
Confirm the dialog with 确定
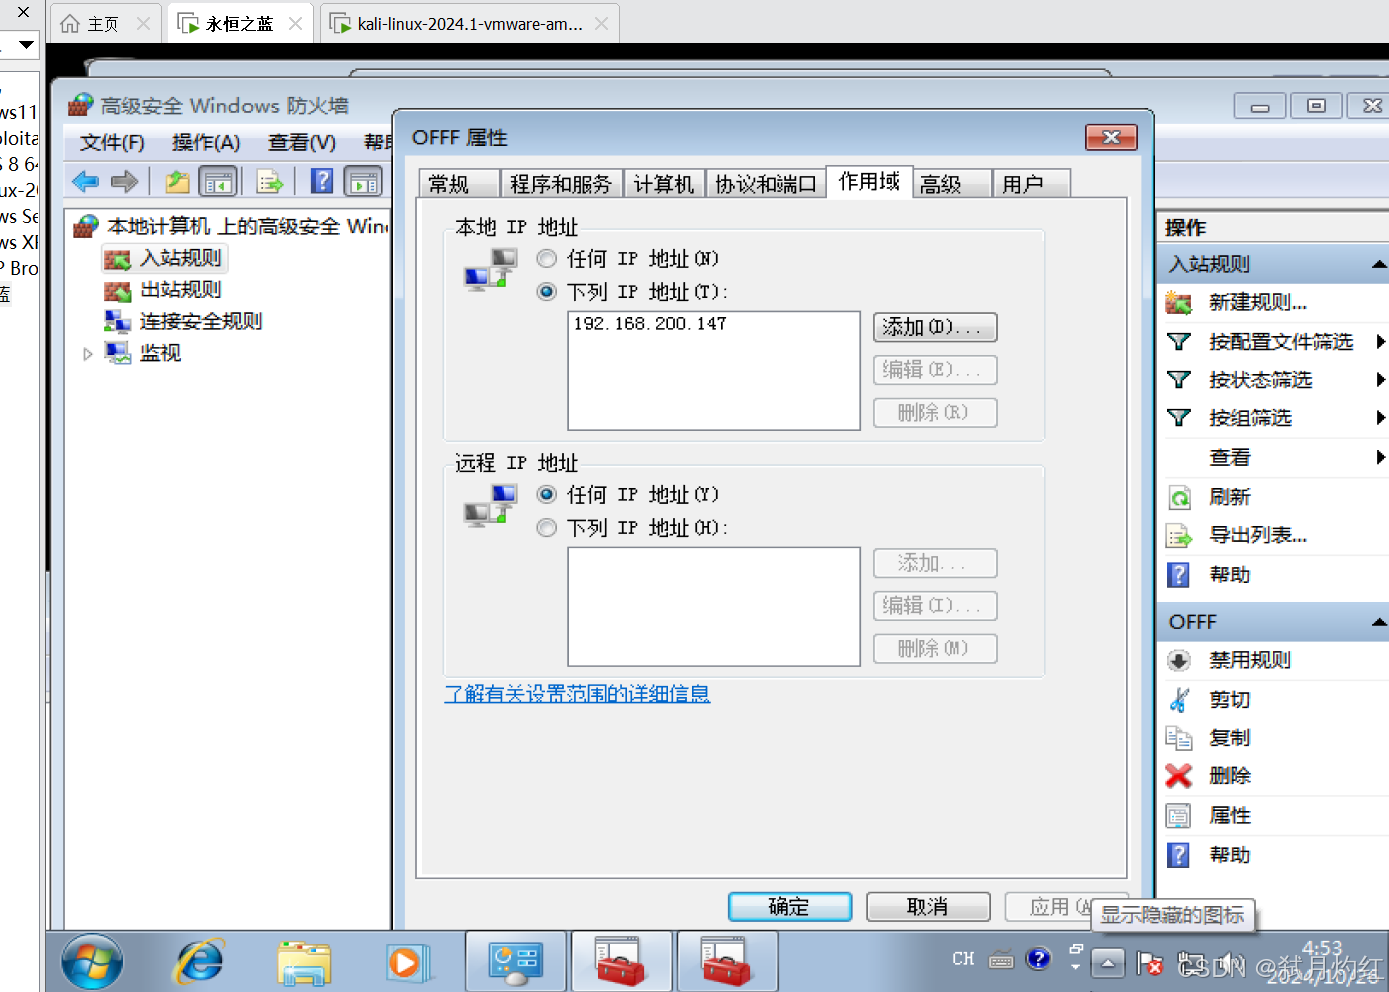(x=790, y=907)
